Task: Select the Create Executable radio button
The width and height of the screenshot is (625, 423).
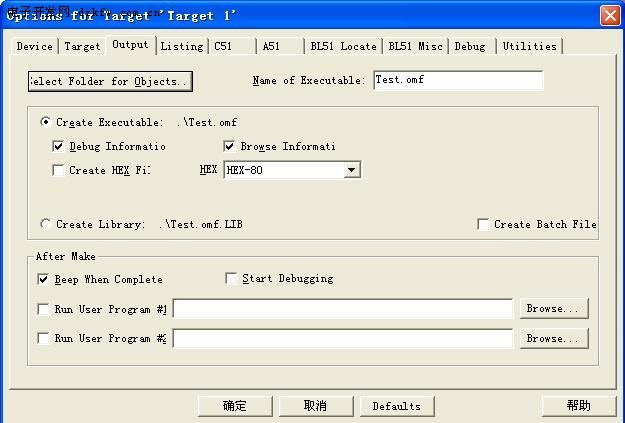Action: click(x=46, y=122)
